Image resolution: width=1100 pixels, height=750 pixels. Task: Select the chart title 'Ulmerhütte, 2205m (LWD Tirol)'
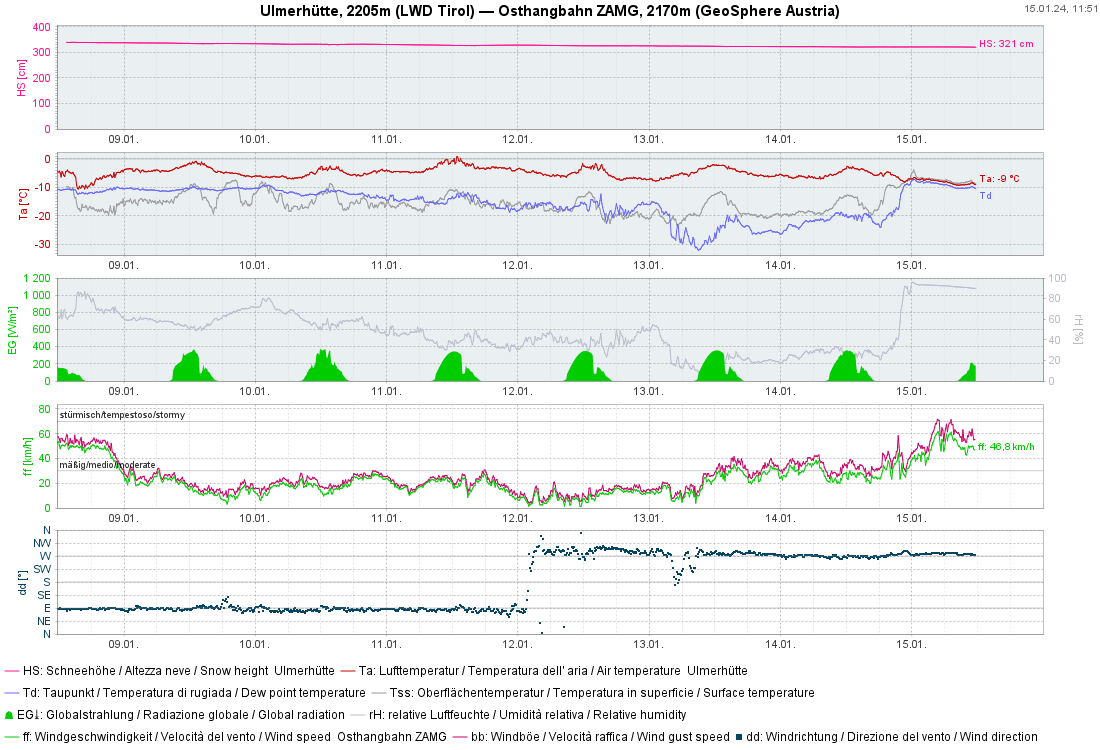pyautogui.click(x=367, y=11)
